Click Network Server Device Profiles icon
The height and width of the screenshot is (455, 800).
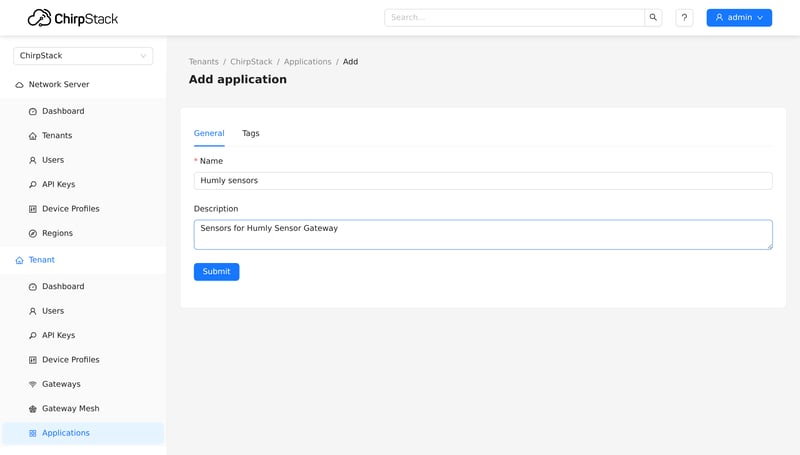[33, 209]
